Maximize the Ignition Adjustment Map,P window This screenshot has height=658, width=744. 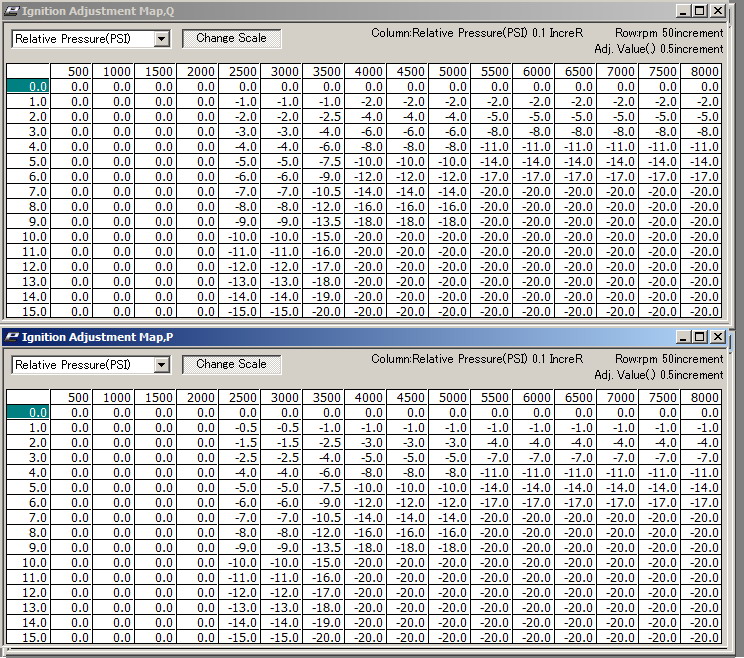pos(699,337)
